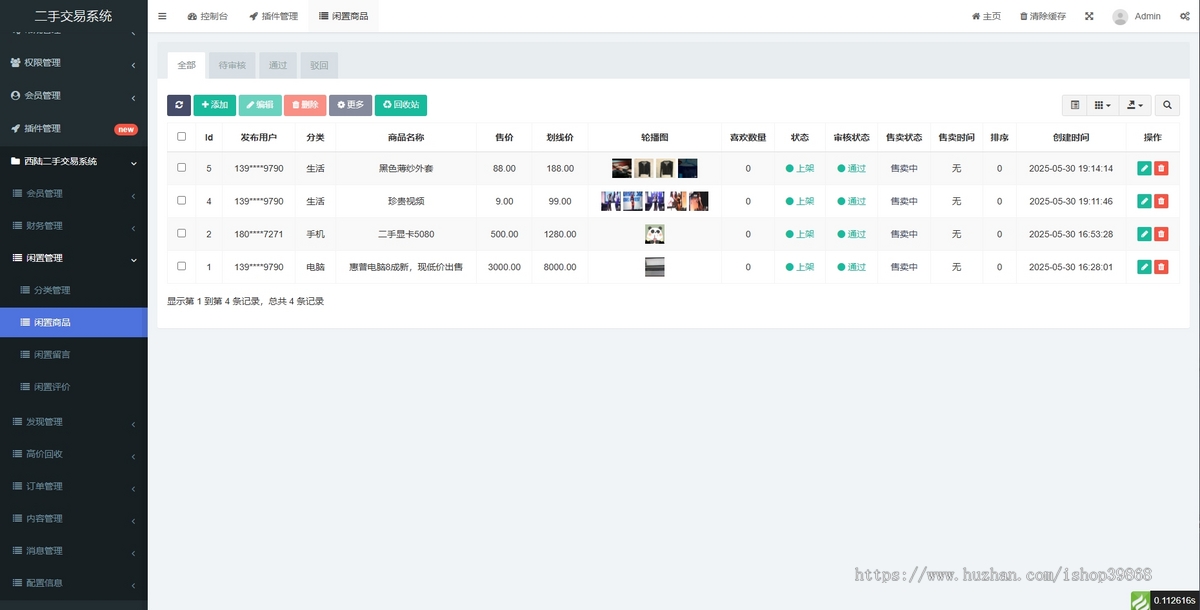The height and width of the screenshot is (610, 1200).
Task: Click green edit icon for item Id 5
Action: pos(1144,169)
